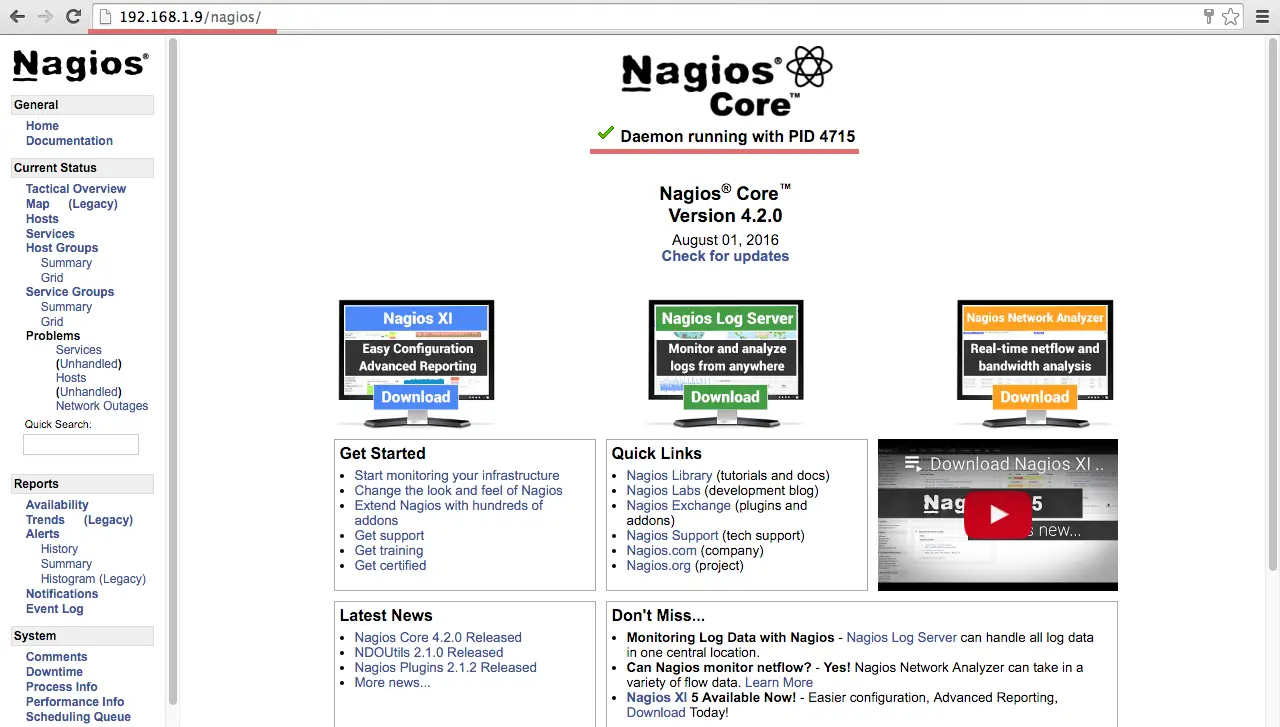Open Downtime in System section
Screen dimensions: 1280x727
tap(54, 672)
